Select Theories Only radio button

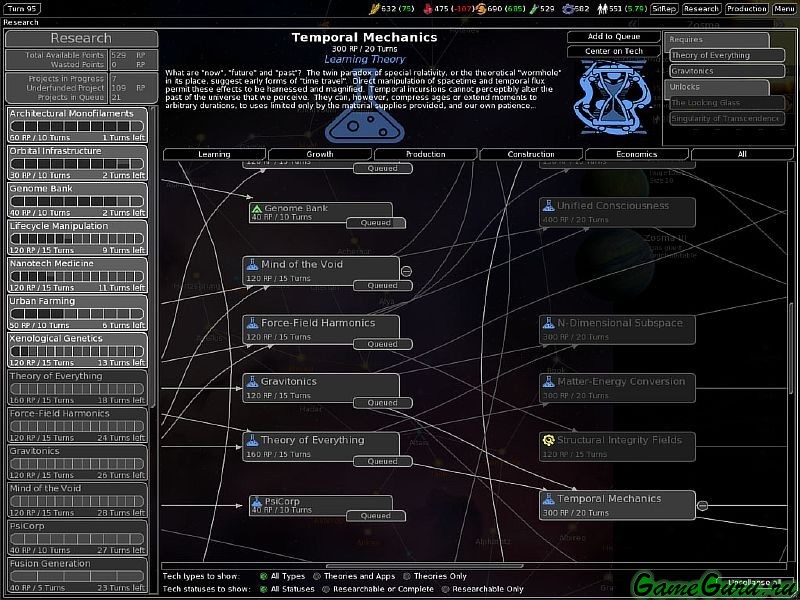[x=407, y=576]
